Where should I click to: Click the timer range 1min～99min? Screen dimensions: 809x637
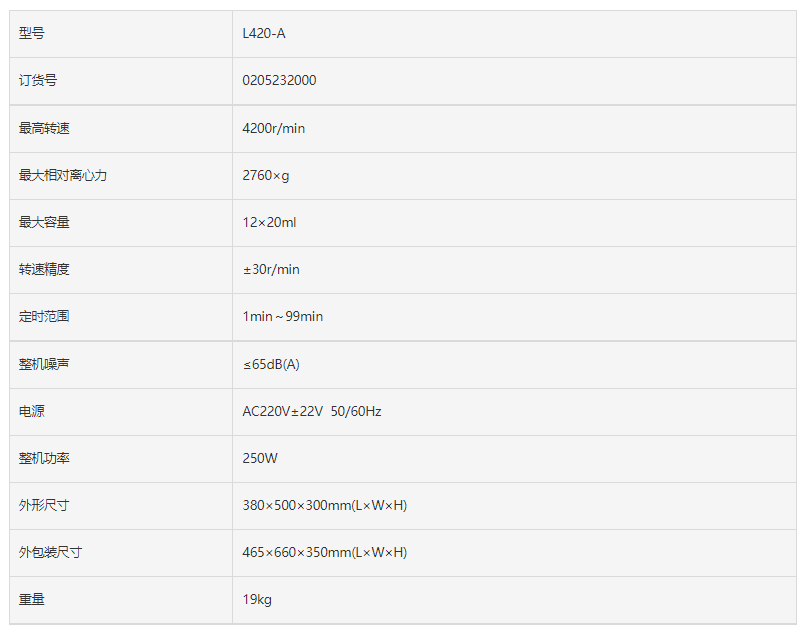pos(283,316)
